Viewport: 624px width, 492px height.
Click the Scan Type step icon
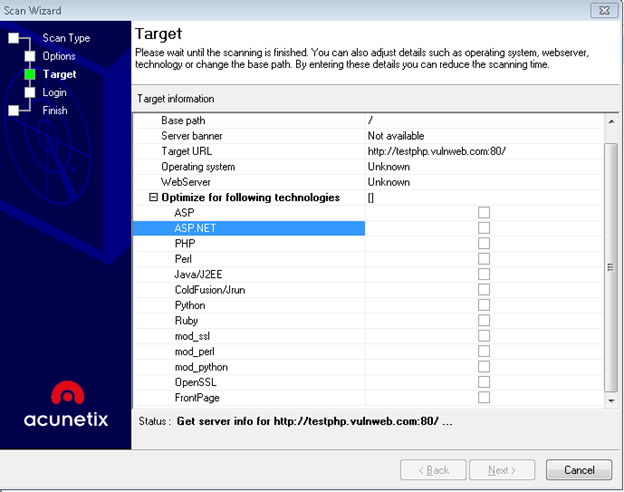[x=14, y=38]
